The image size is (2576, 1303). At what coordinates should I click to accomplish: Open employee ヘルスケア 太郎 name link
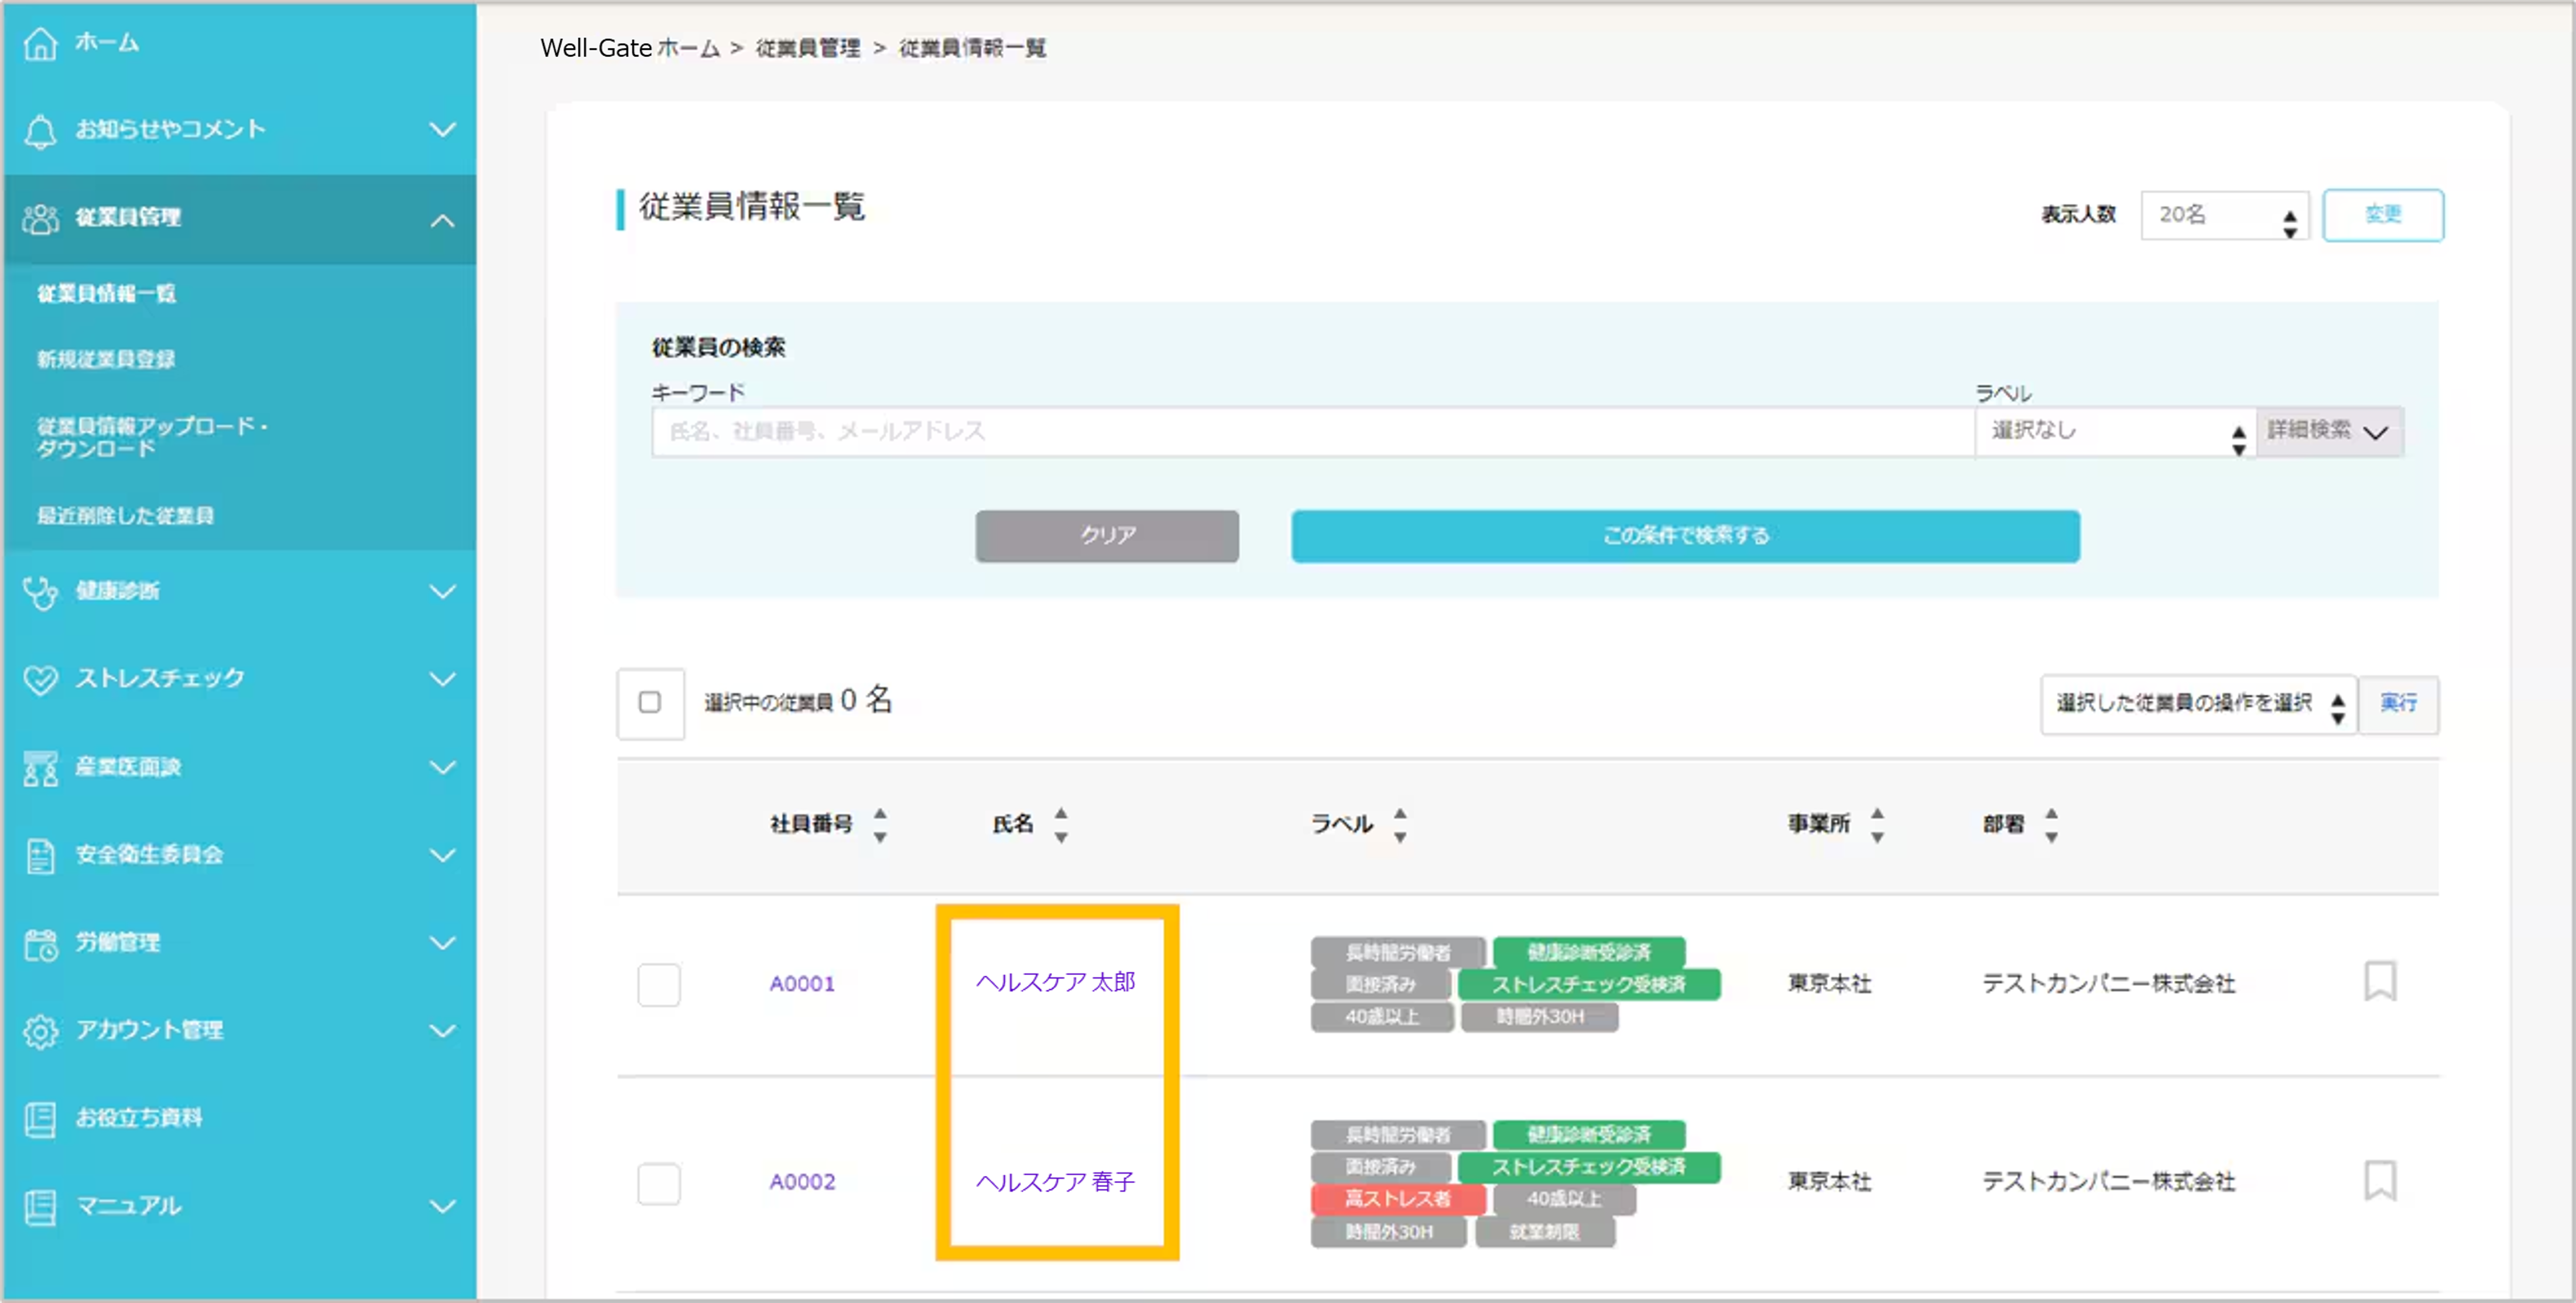pyautogui.click(x=1055, y=982)
